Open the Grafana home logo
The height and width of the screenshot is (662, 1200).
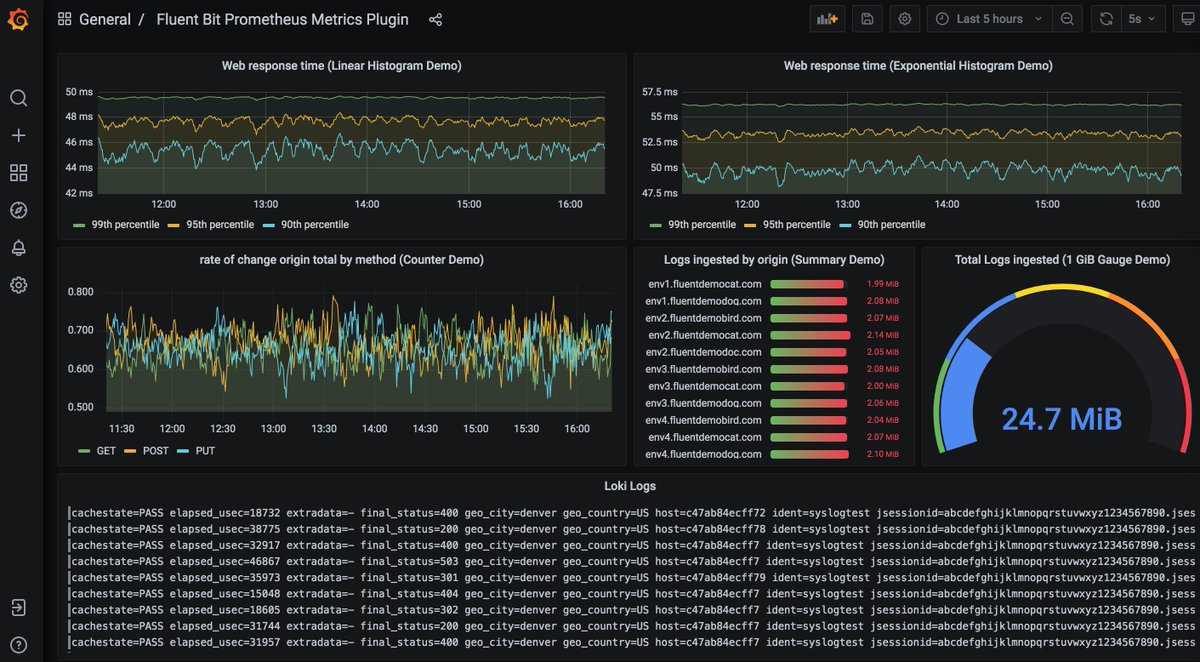click(18, 18)
